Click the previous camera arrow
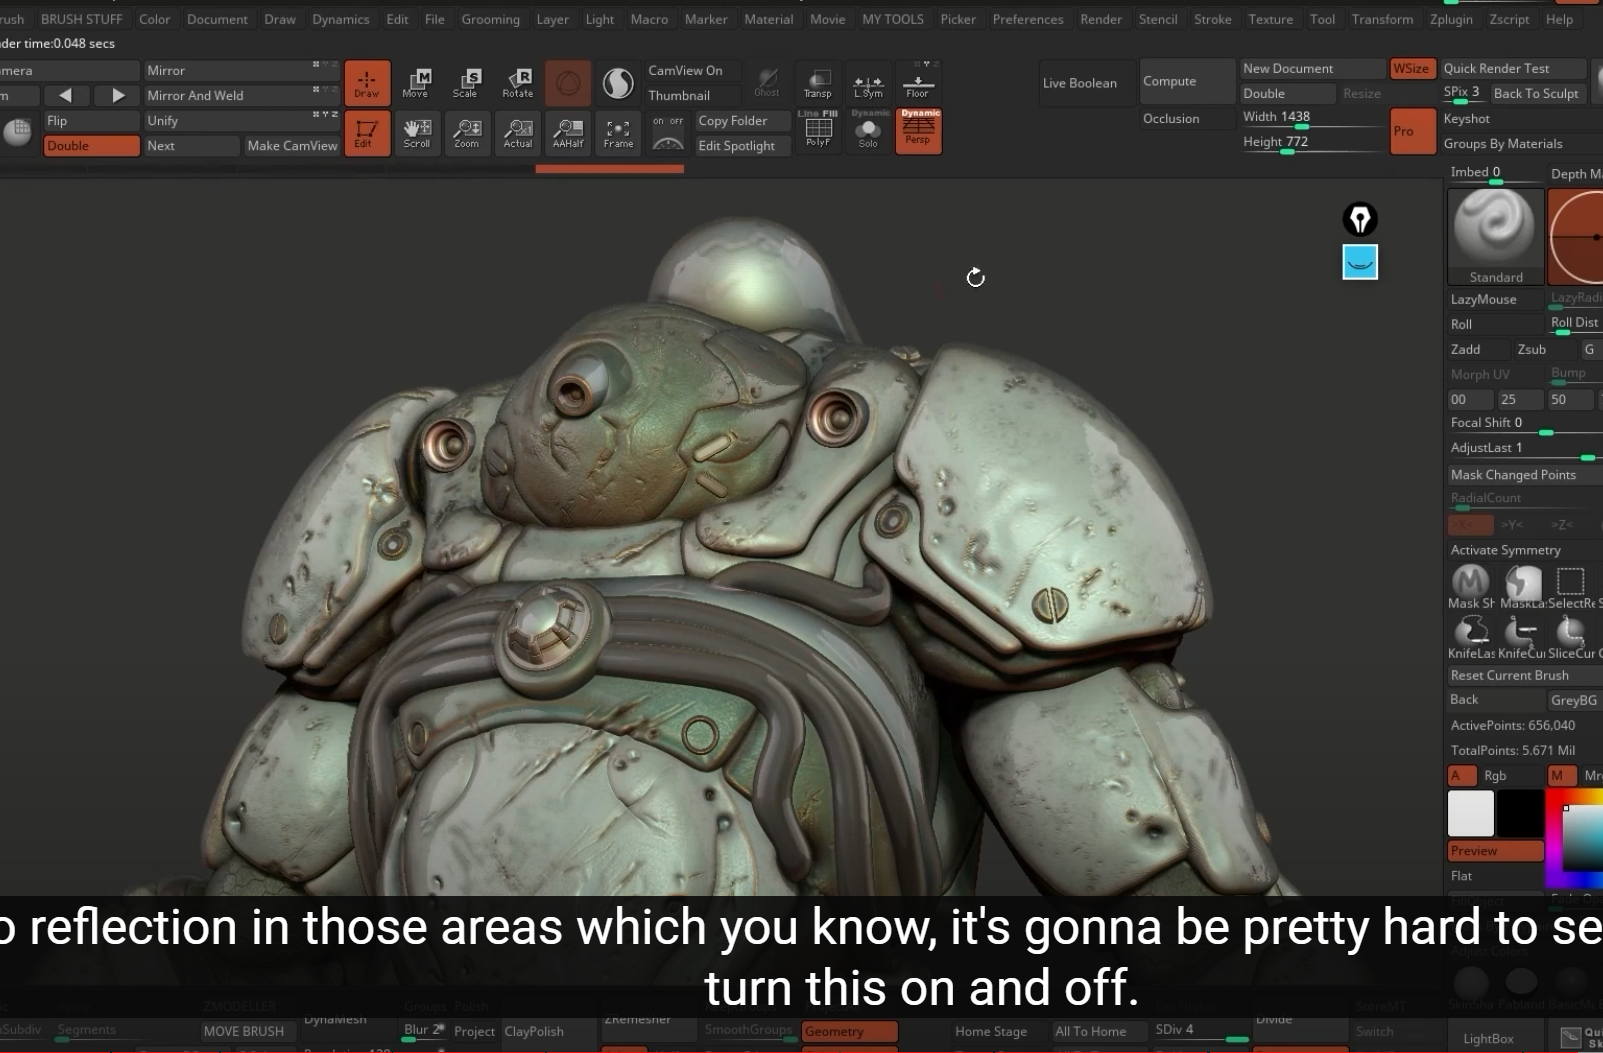Viewport: 1603px width, 1053px height. 65,95
